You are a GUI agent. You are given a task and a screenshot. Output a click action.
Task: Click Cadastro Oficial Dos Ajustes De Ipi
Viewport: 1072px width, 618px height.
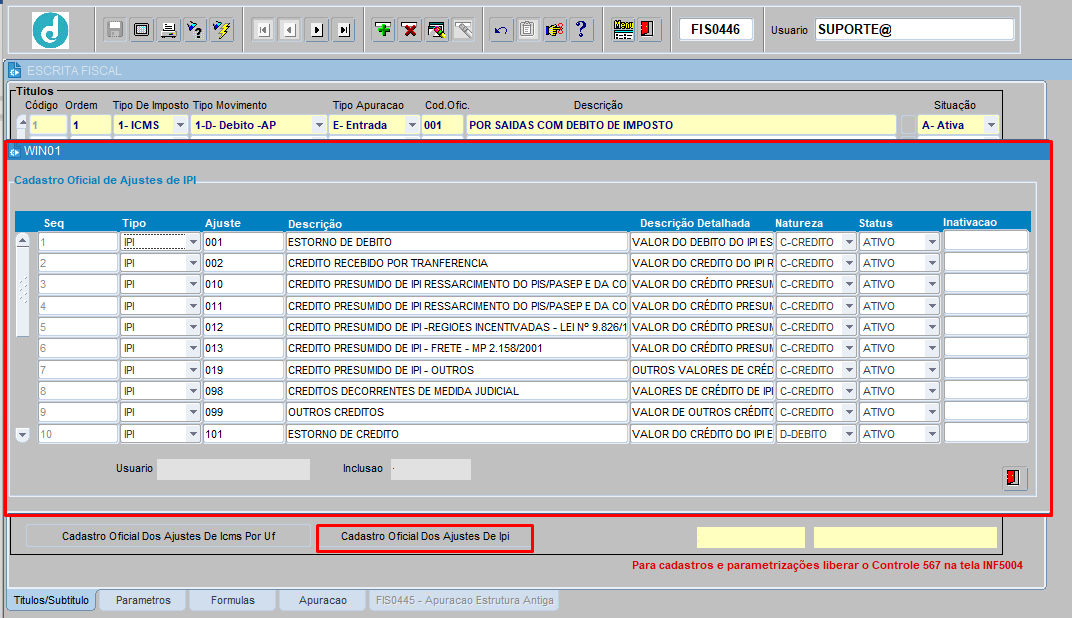coord(424,538)
